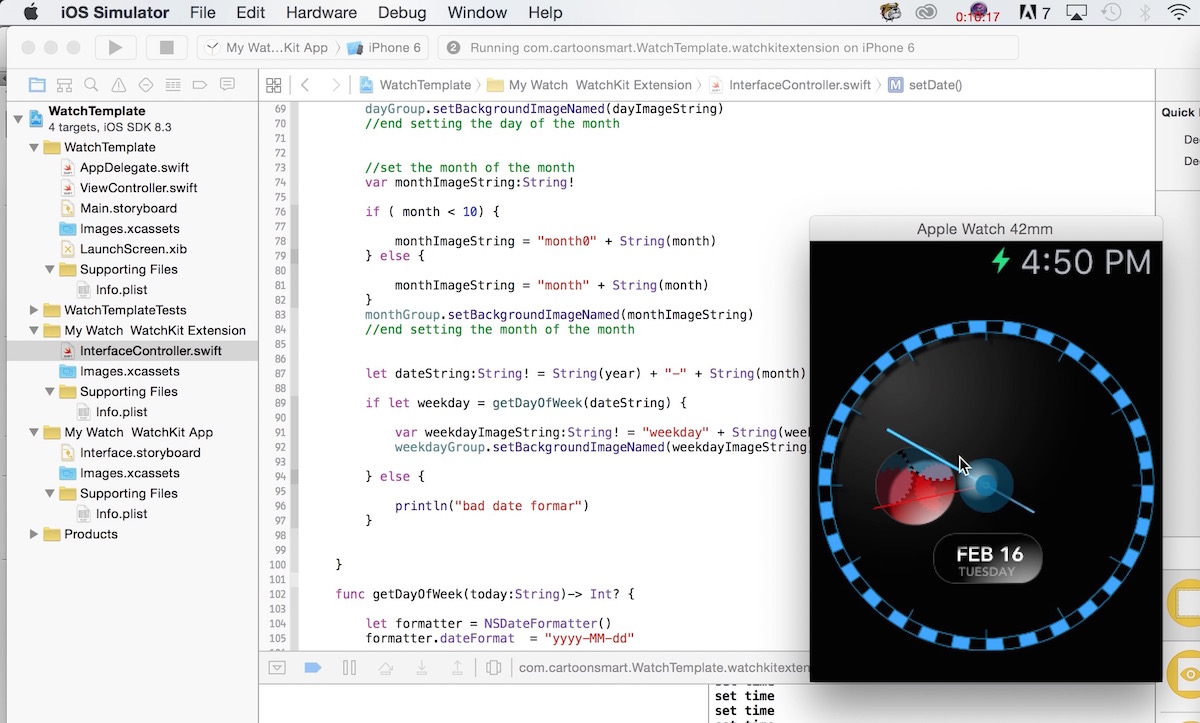Select ViewController.swift file

(x=138, y=188)
